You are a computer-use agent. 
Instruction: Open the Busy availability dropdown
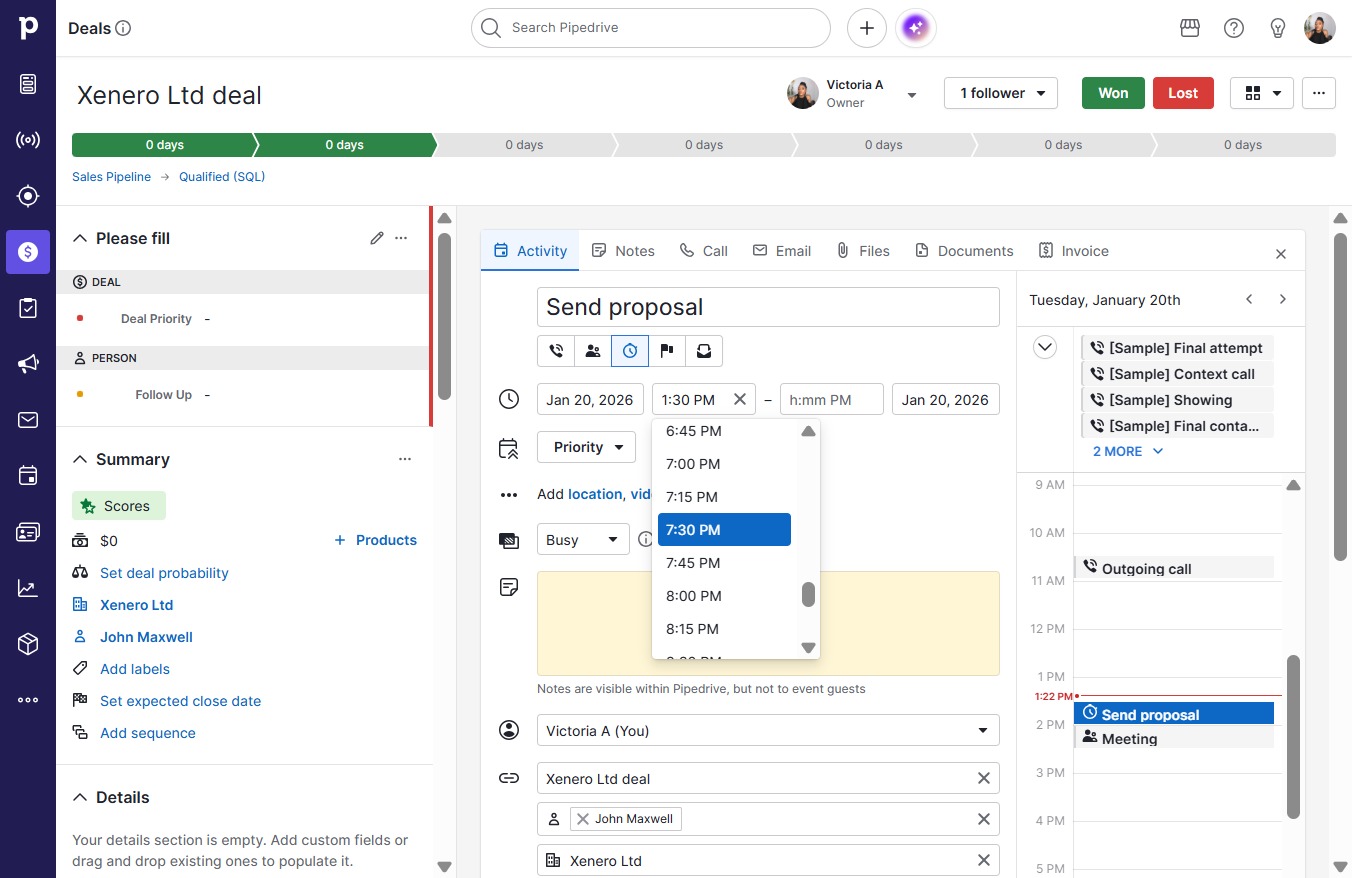(x=583, y=539)
